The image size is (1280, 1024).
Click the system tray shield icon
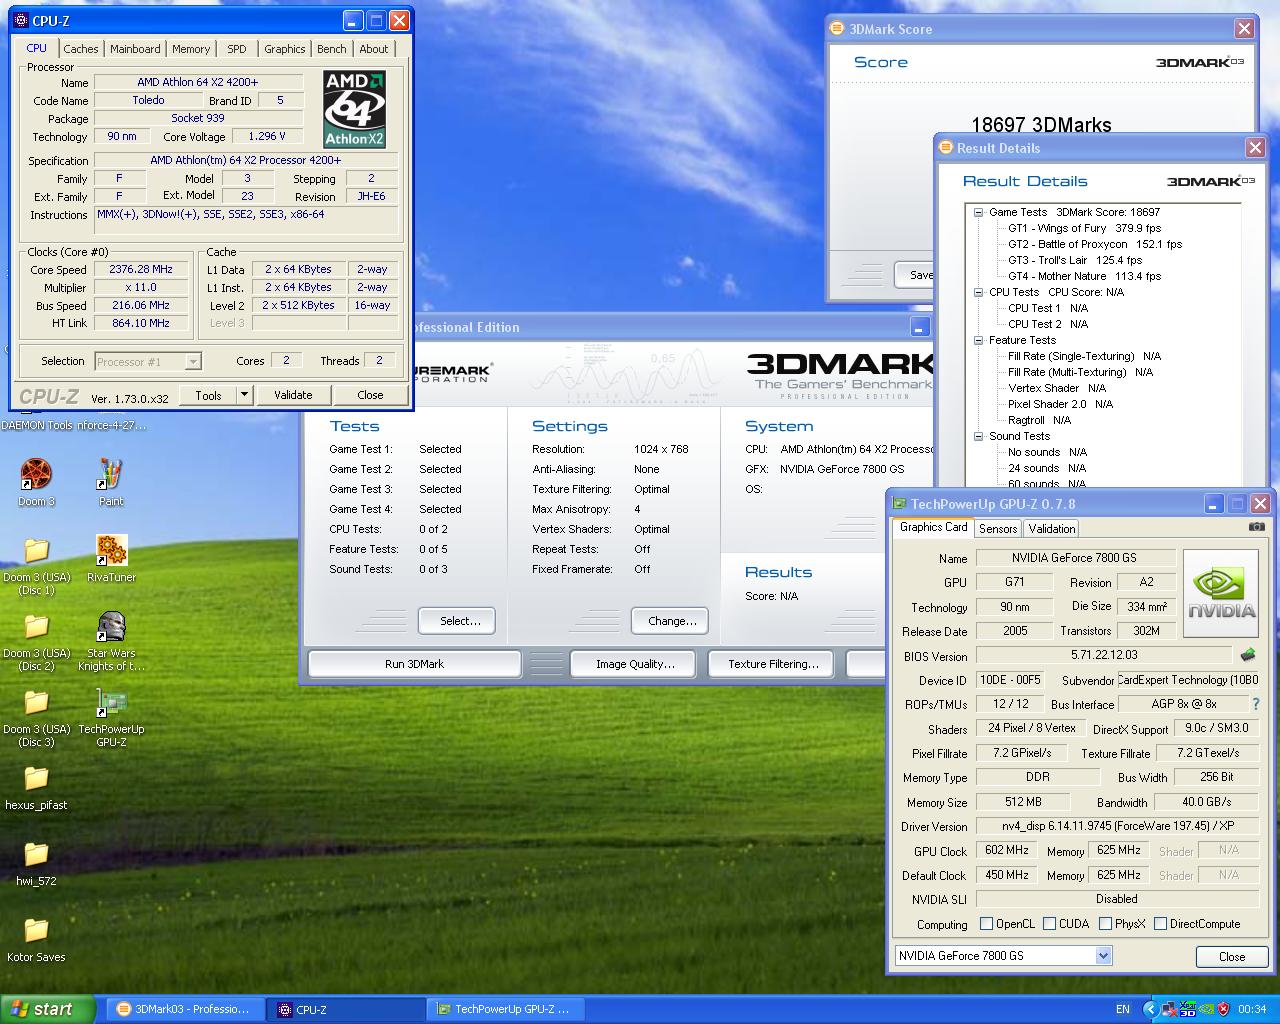(1222, 1009)
